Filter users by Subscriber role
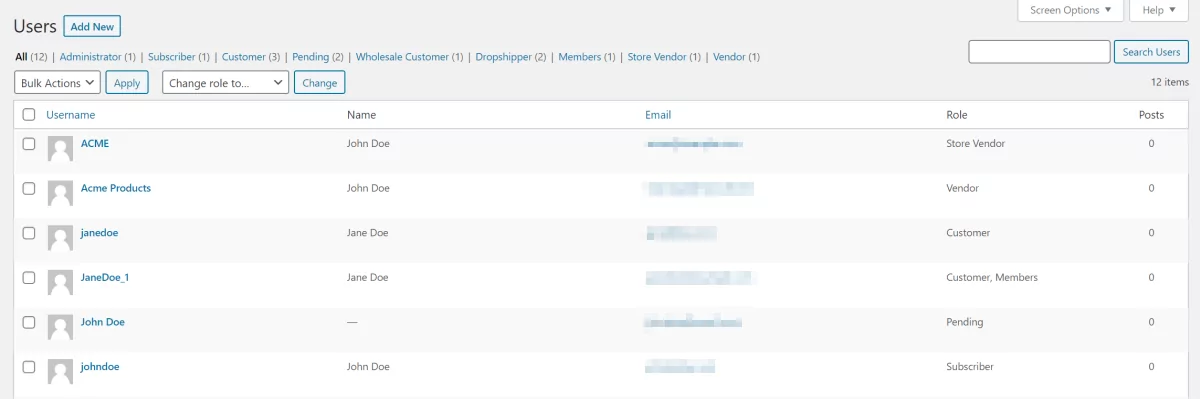The width and height of the screenshot is (1200, 399). point(171,57)
